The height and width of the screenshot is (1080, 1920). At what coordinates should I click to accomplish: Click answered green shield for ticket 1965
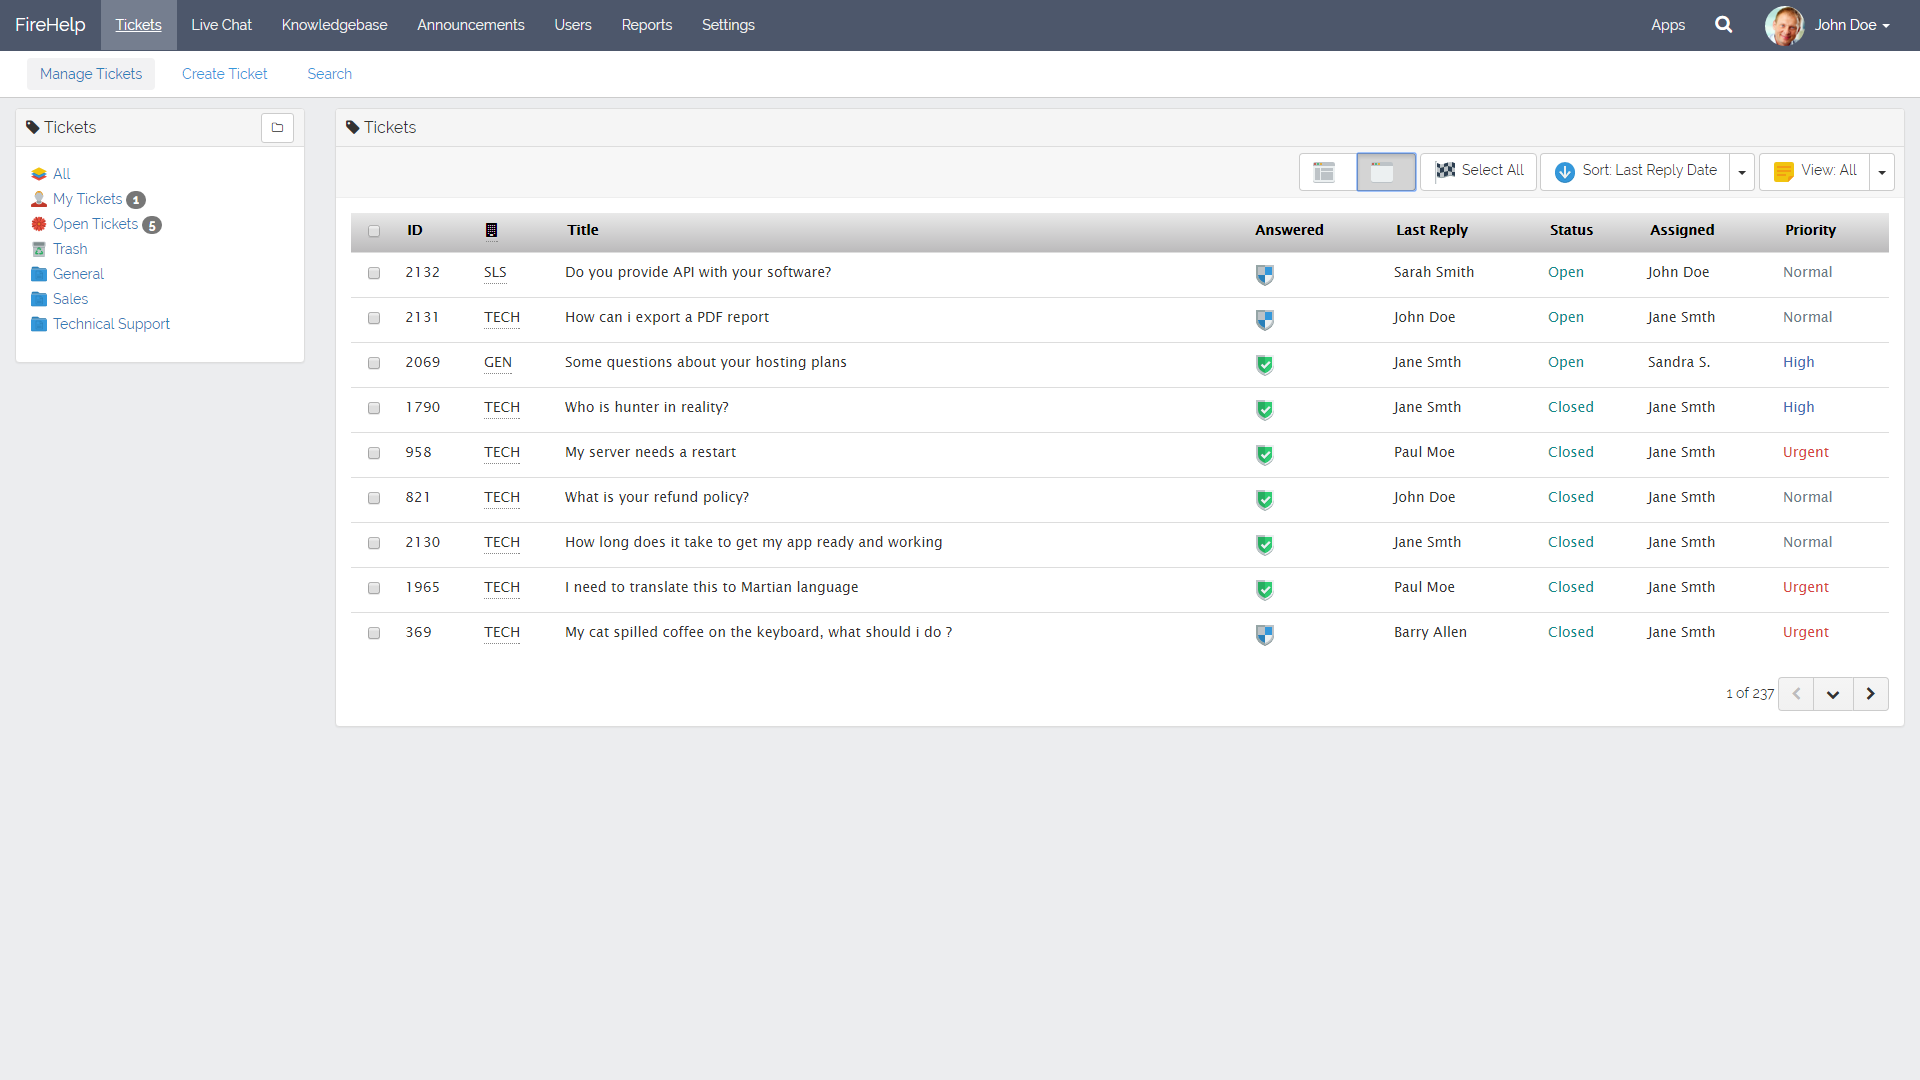1265,590
